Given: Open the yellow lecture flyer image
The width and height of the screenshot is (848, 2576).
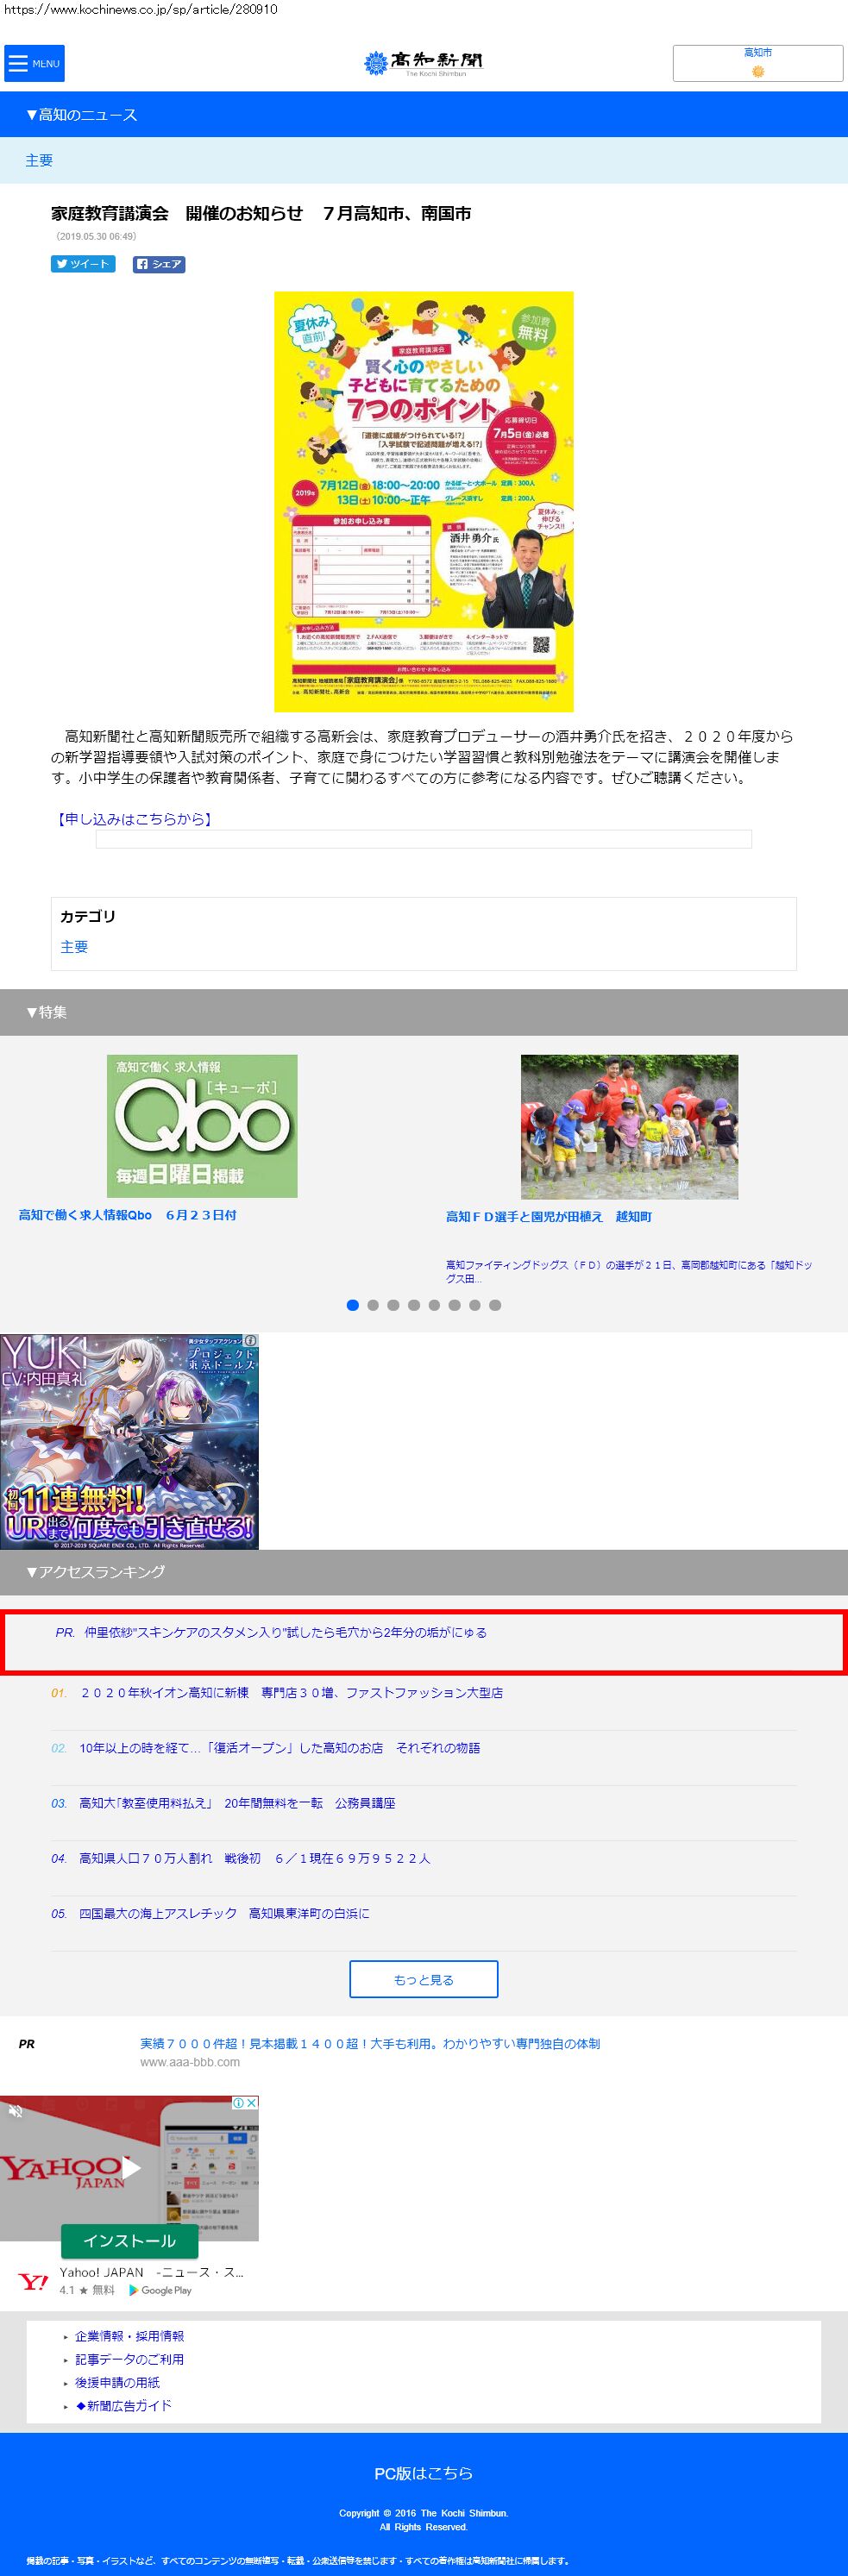Looking at the screenshot, I should [424, 501].
